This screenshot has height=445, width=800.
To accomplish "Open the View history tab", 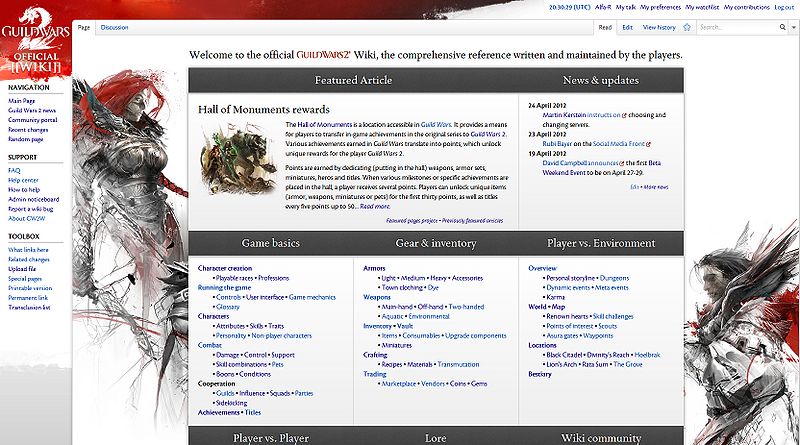I will tap(659, 28).
